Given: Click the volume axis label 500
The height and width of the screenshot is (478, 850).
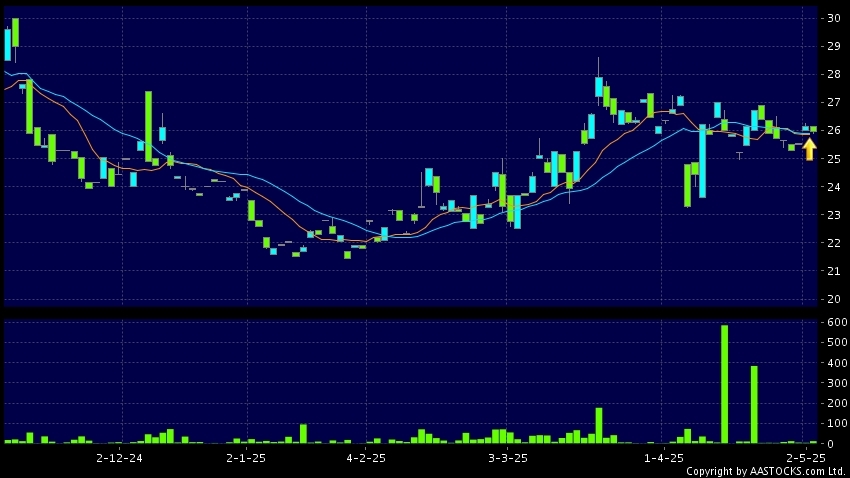Looking at the screenshot, I should tap(838, 342).
